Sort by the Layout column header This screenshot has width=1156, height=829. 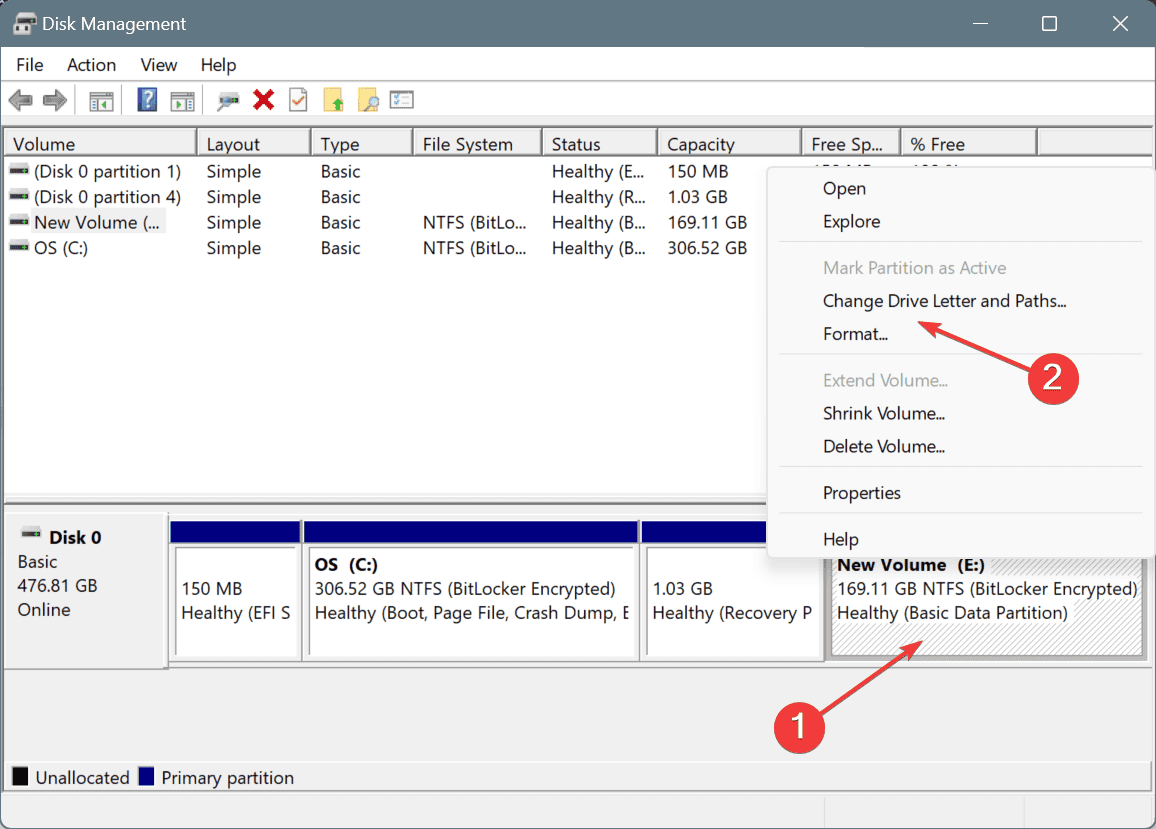pos(254,144)
